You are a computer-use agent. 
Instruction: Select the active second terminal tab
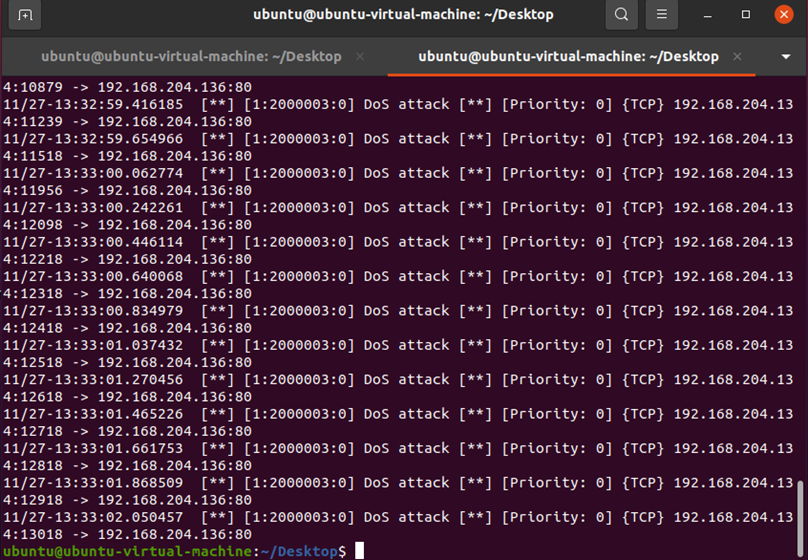point(568,57)
